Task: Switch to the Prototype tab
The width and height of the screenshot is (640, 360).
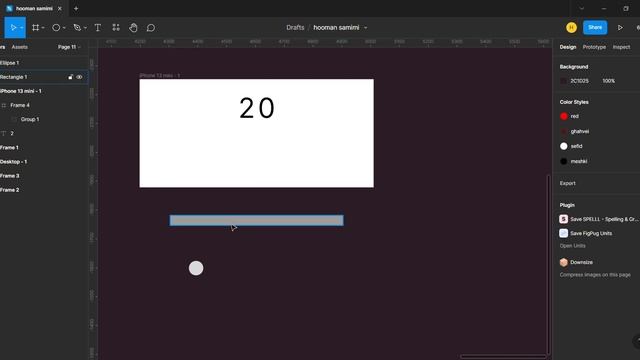Action: (x=594, y=47)
